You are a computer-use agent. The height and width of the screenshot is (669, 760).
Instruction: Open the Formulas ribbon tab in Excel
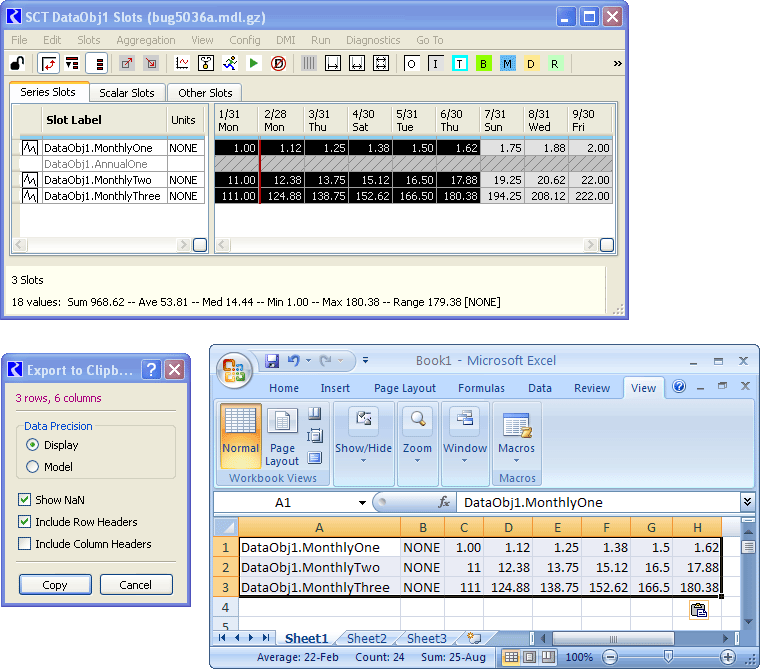481,388
